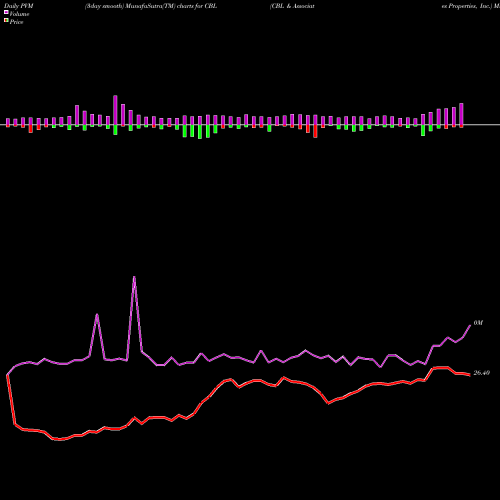The image size is (500, 500).
Task: Click the 'es Properties, Inc.)' title text
Action: tap(467, 6)
